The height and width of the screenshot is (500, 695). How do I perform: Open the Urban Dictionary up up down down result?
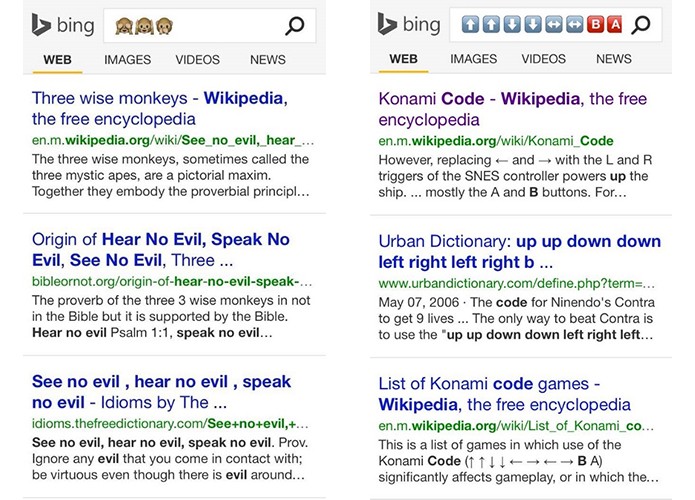coord(519,251)
